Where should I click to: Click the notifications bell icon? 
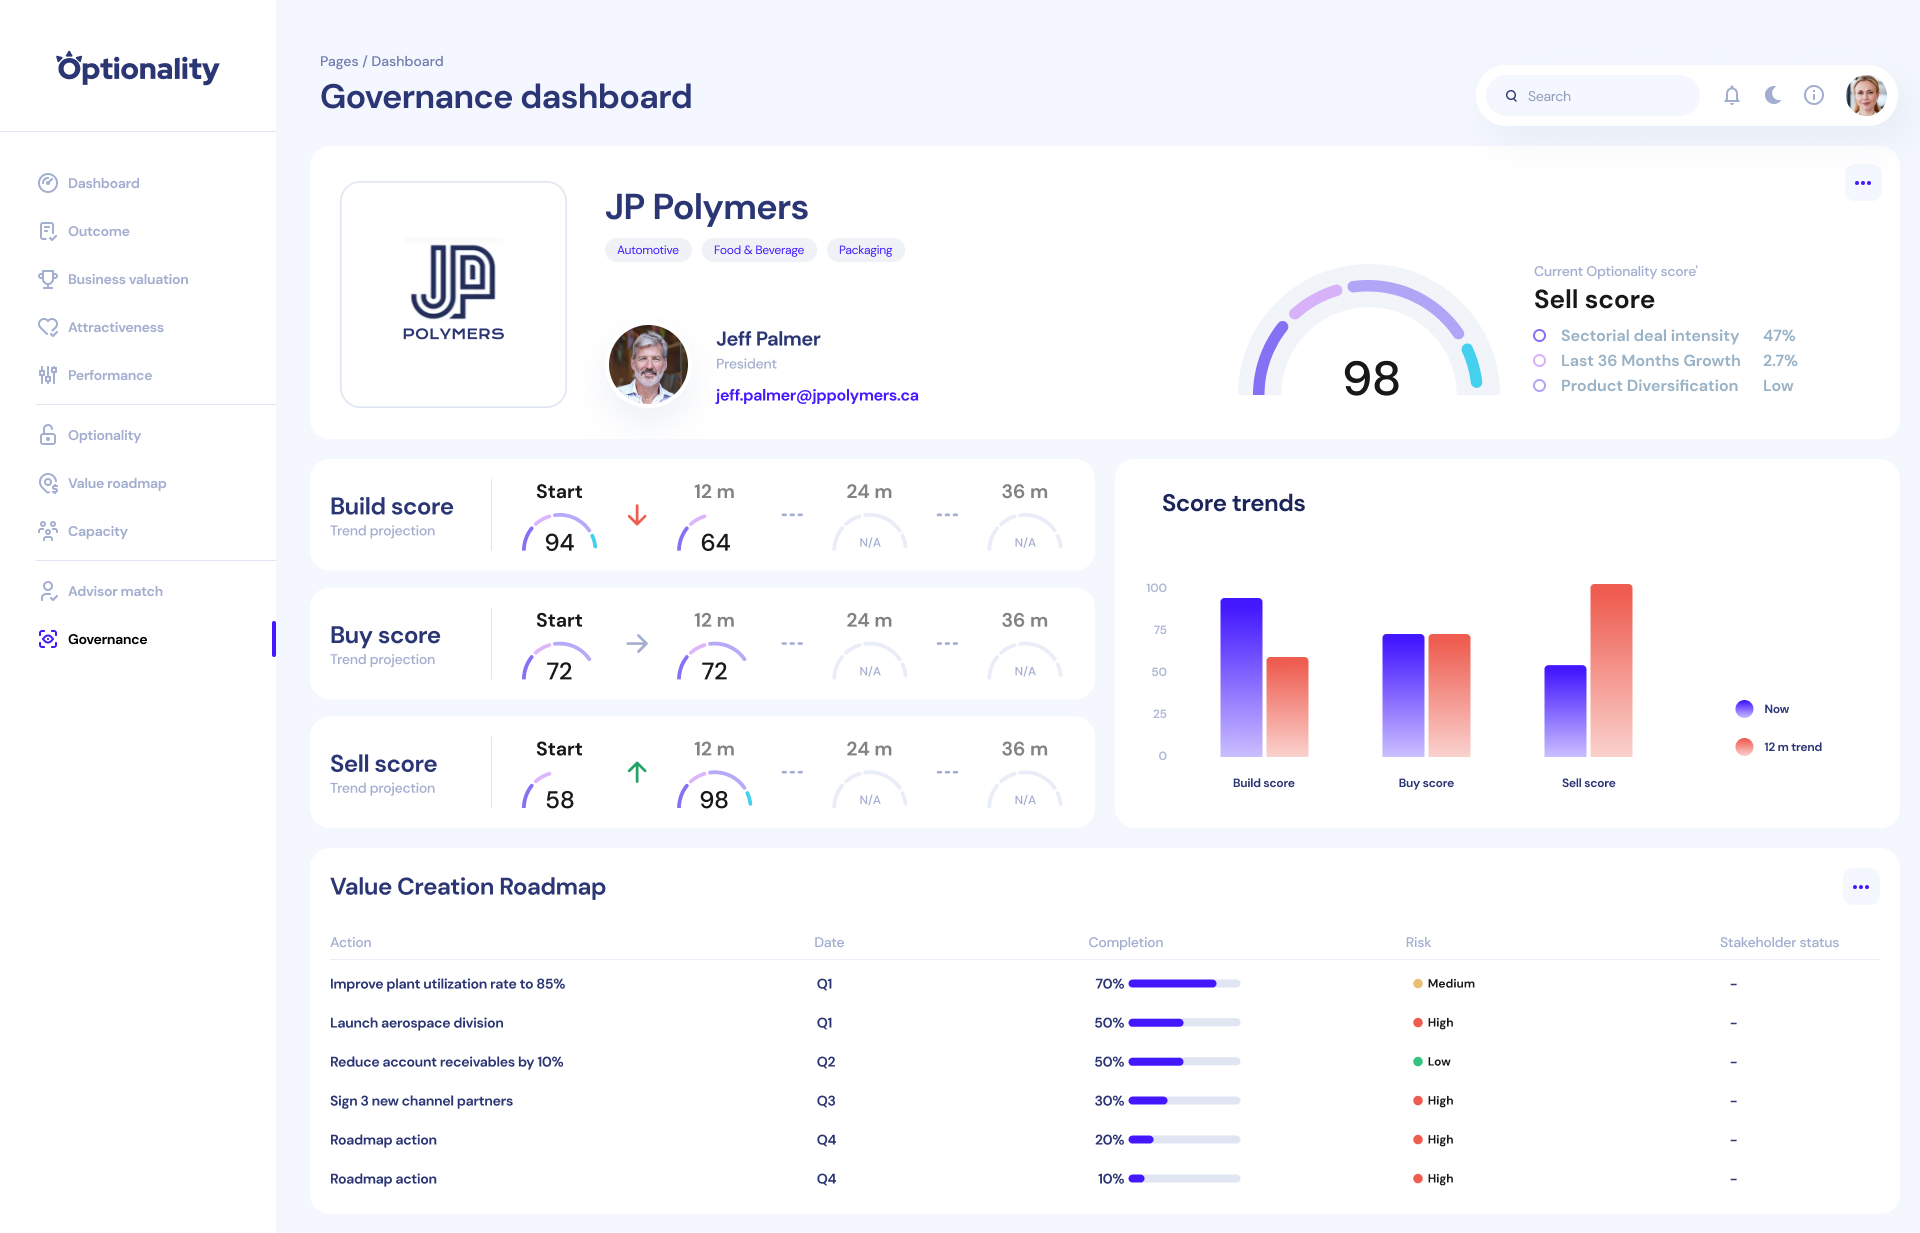(x=1731, y=95)
